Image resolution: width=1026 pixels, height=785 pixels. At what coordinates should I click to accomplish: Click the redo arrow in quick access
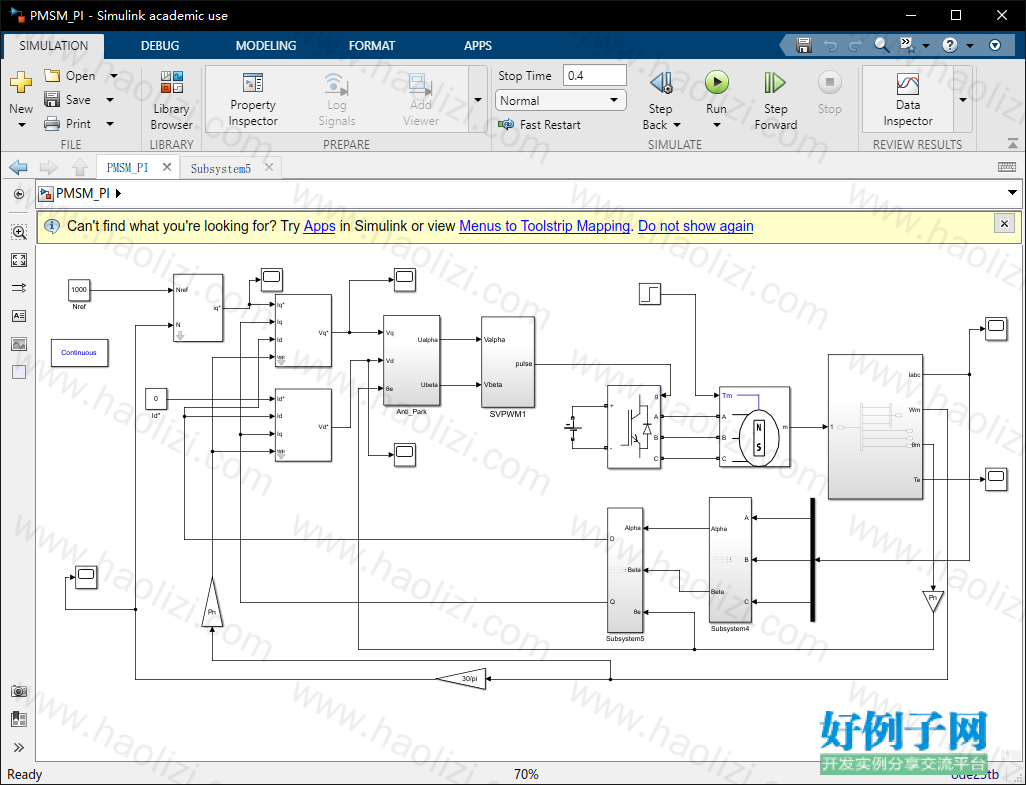tap(855, 45)
